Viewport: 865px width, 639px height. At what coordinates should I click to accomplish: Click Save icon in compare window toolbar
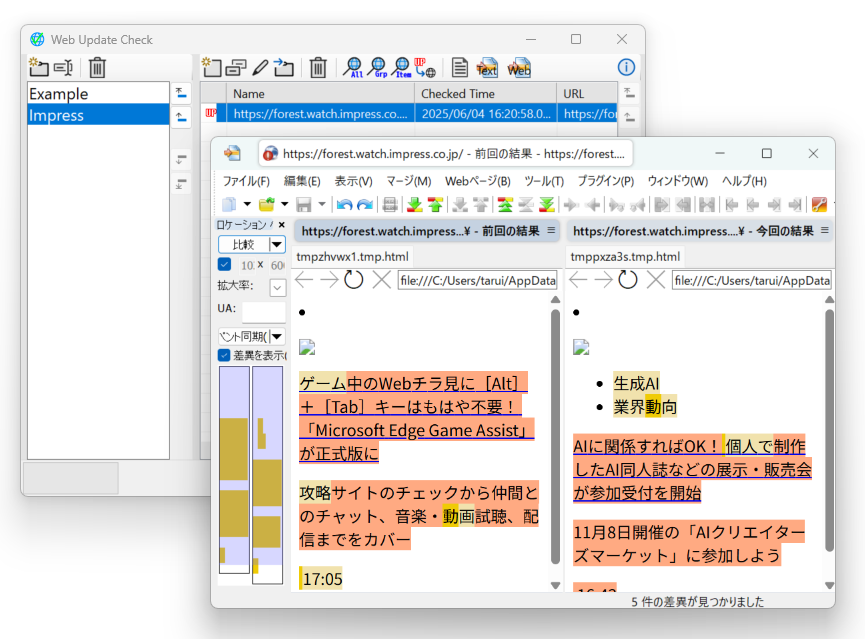pyautogui.click(x=304, y=205)
